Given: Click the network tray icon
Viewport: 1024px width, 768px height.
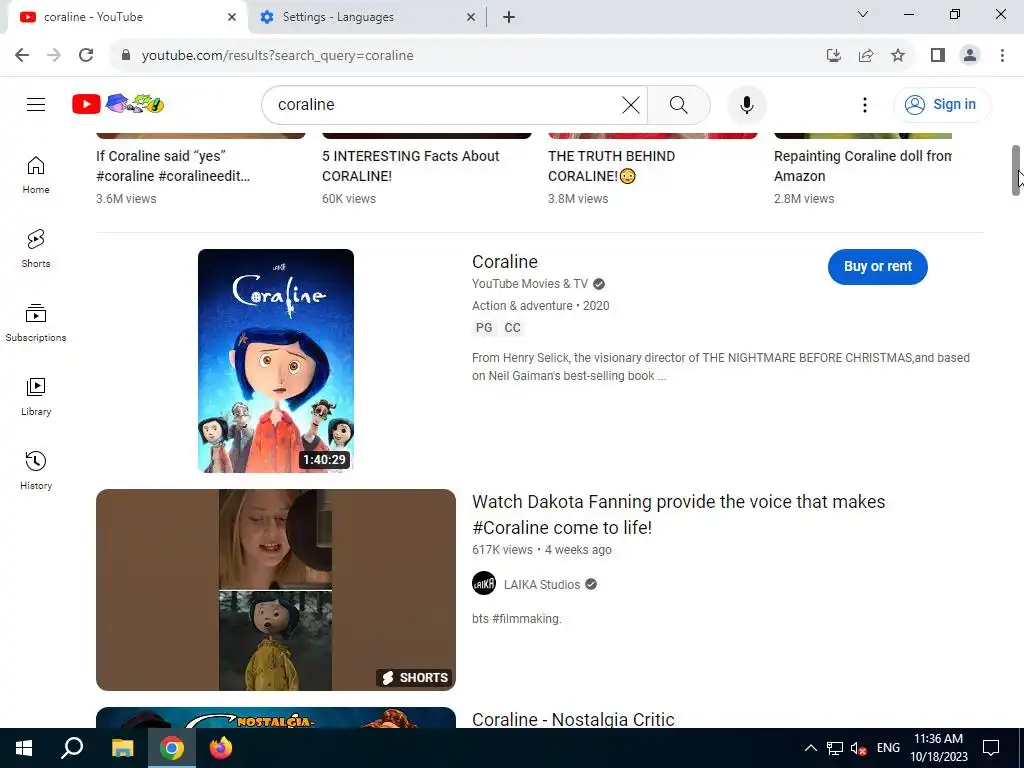Looking at the screenshot, I should click(x=835, y=748).
